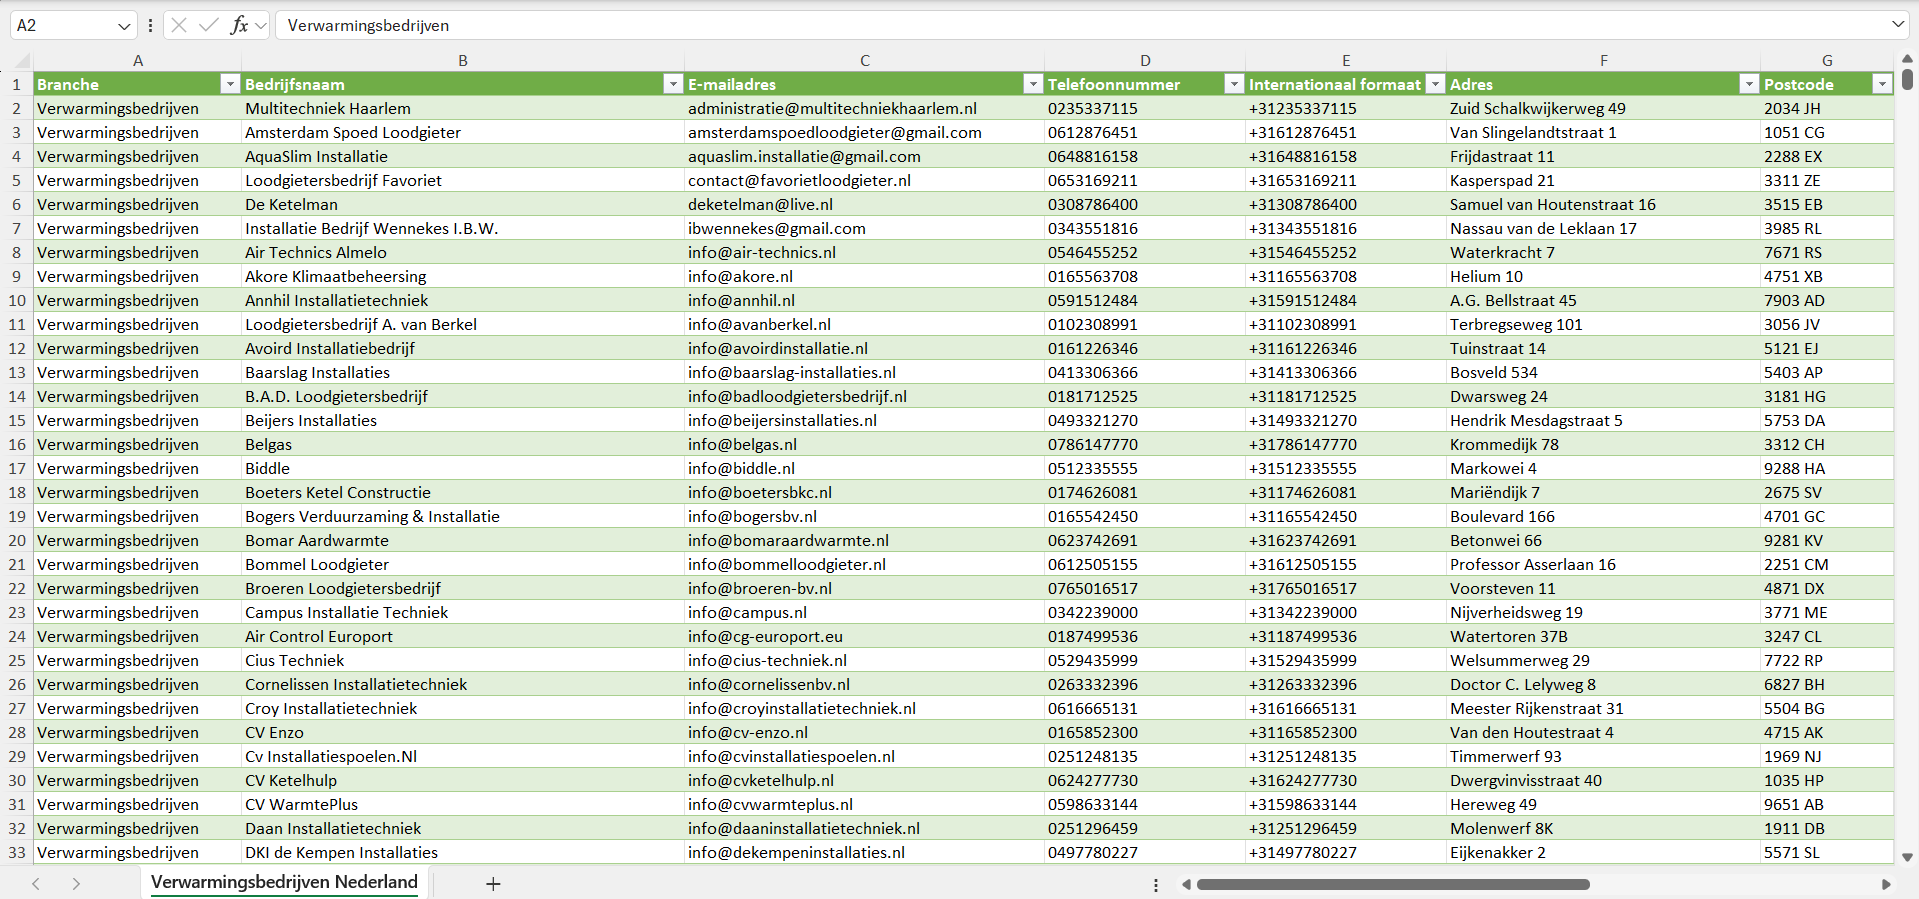Viewport: 1919px width, 899px height.
Task: Click the next sheet navigation arrow
Action: [x=76, y=884]
